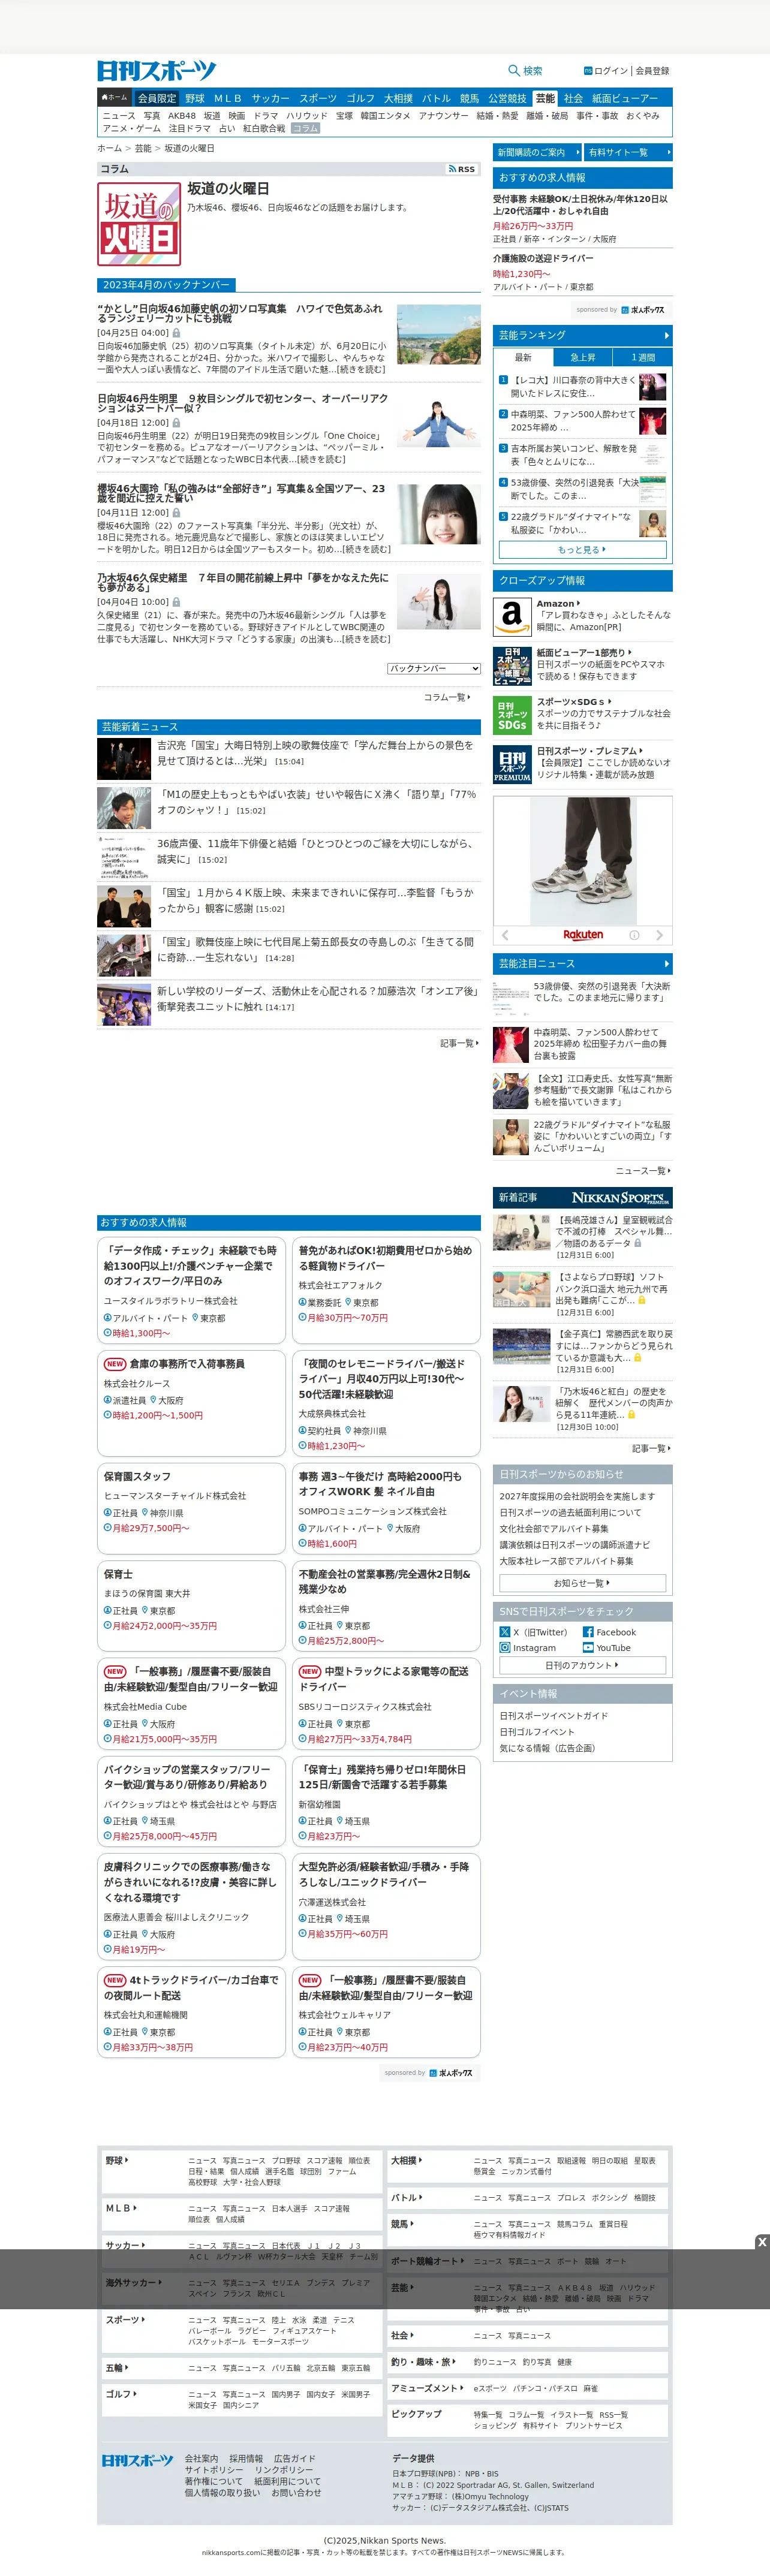This screenshot has height=2576, width=770.
Task: Open footer 採用情報 link
Action: click(x=246, y=2458)
